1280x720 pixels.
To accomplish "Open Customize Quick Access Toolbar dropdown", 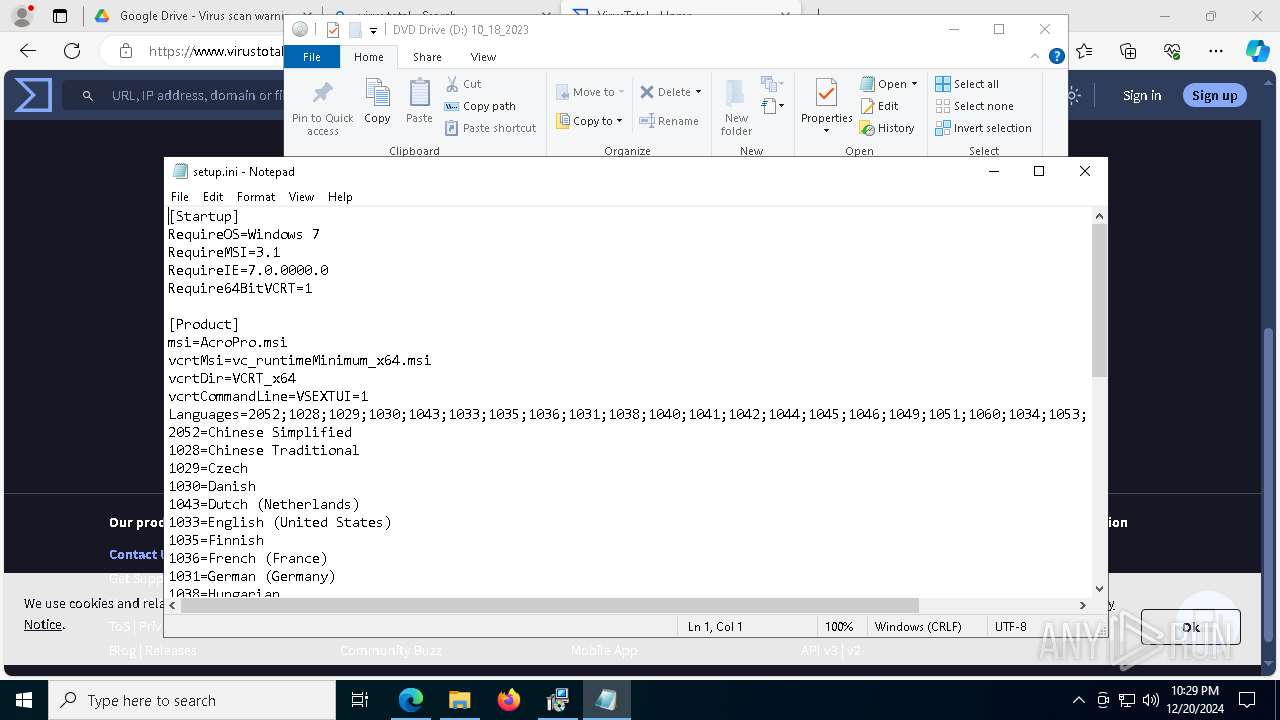I will click(373, 30).
